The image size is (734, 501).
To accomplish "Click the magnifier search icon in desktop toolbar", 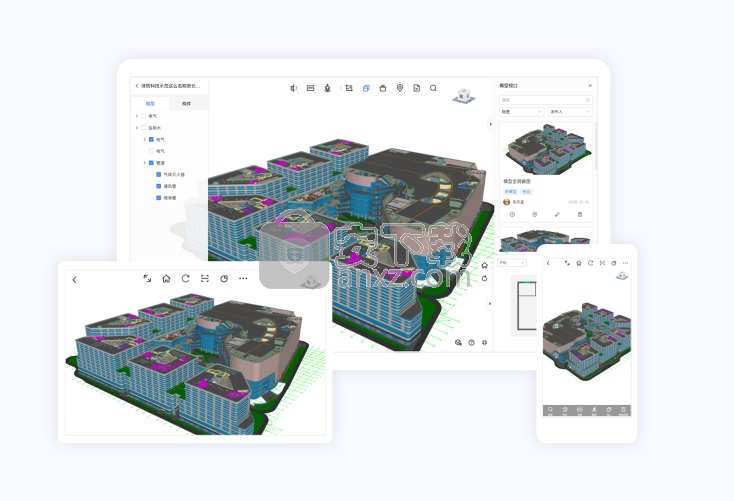I will (433, 88).
